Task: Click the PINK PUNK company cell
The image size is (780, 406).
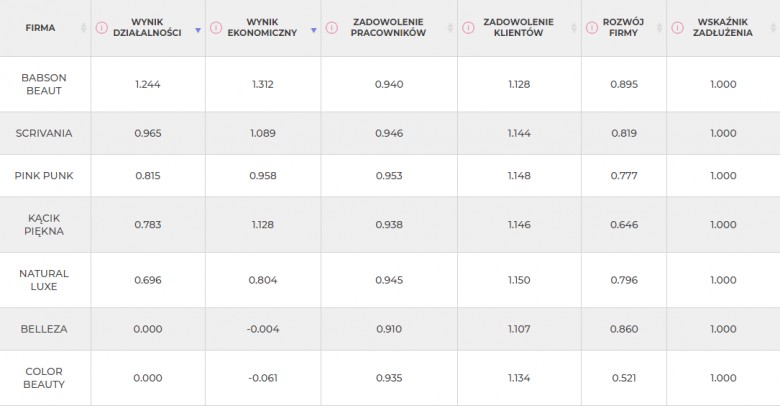Action: [x=45, y=176]
